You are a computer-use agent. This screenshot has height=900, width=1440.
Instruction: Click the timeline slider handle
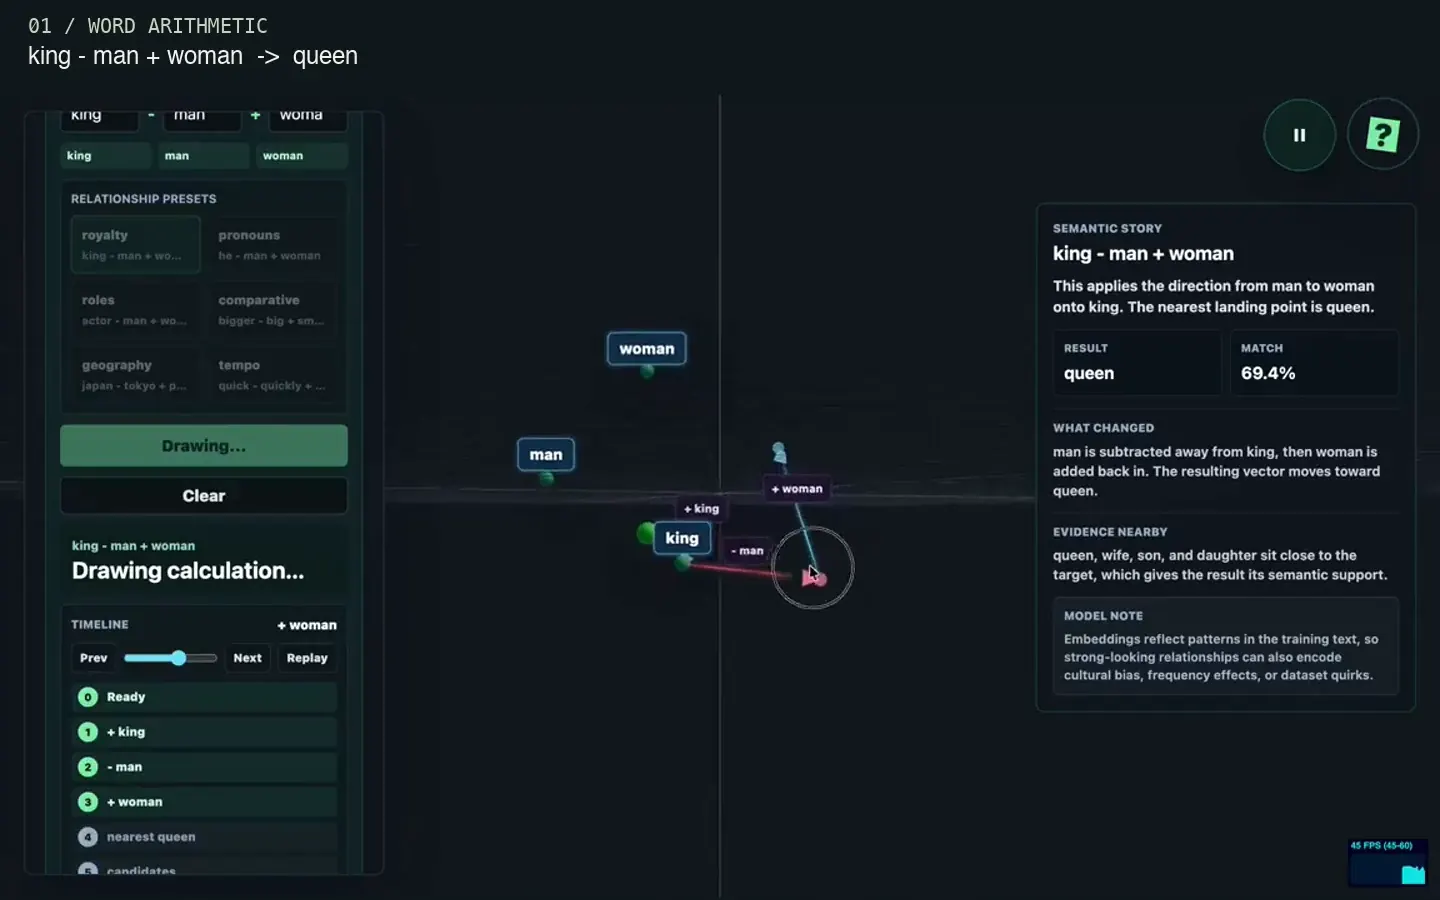pyautogui.click(x=178, y=658)
